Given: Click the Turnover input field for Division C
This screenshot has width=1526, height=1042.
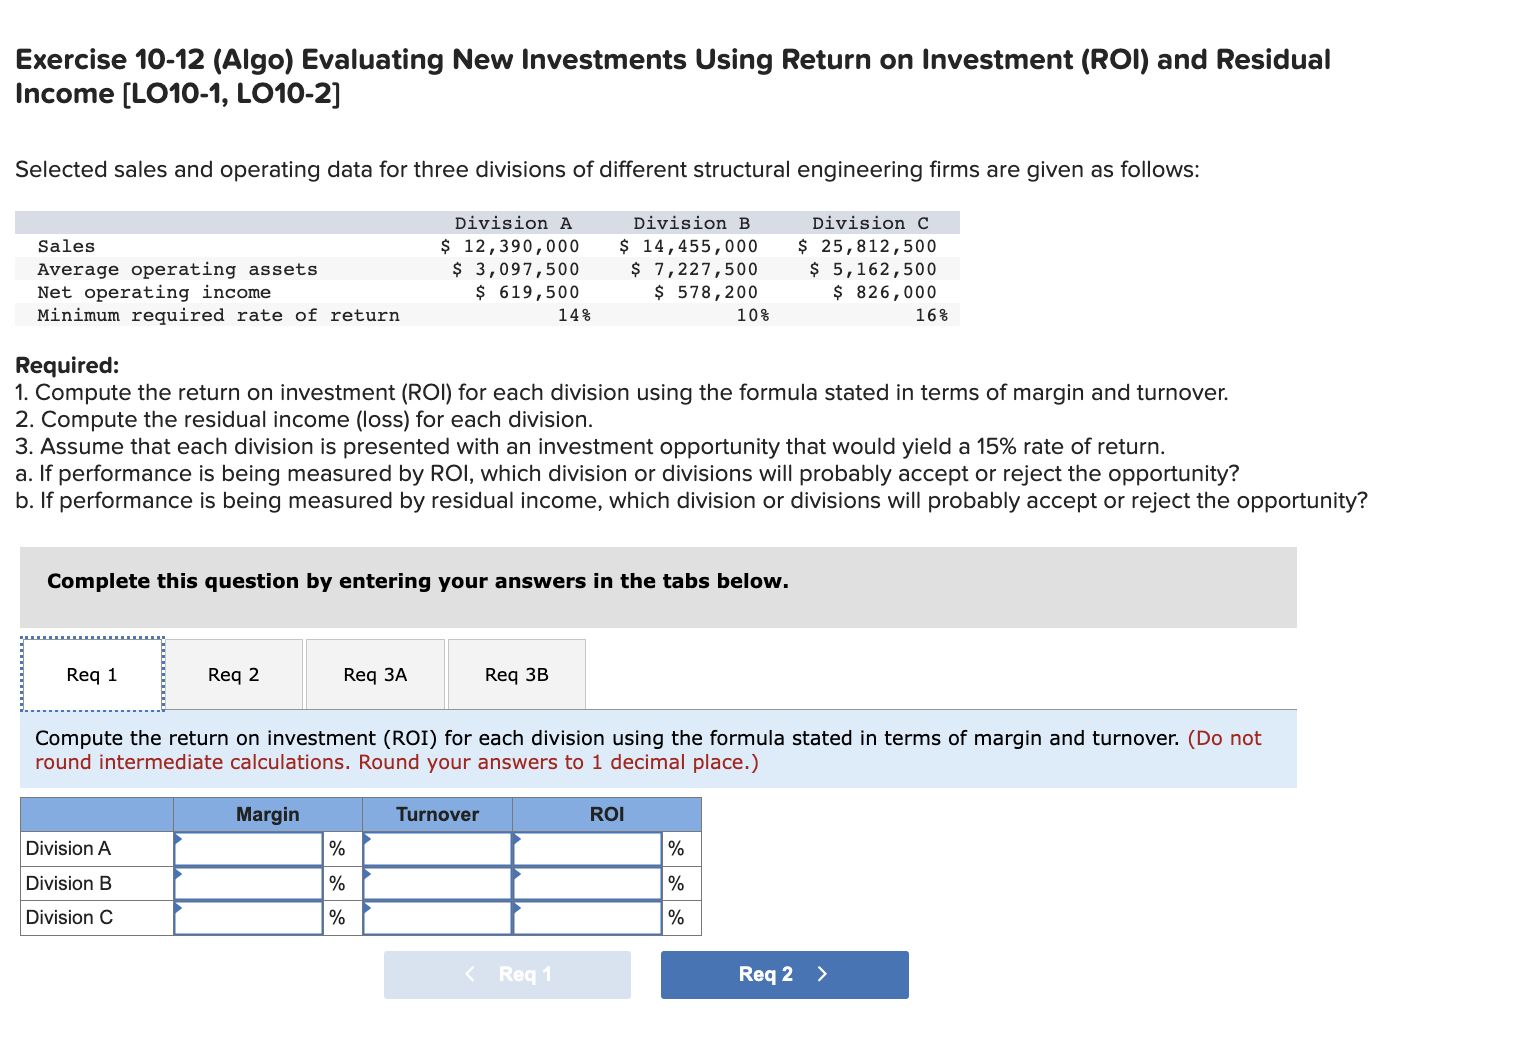Looking at the screenshot, I should [x=437, y=917].
